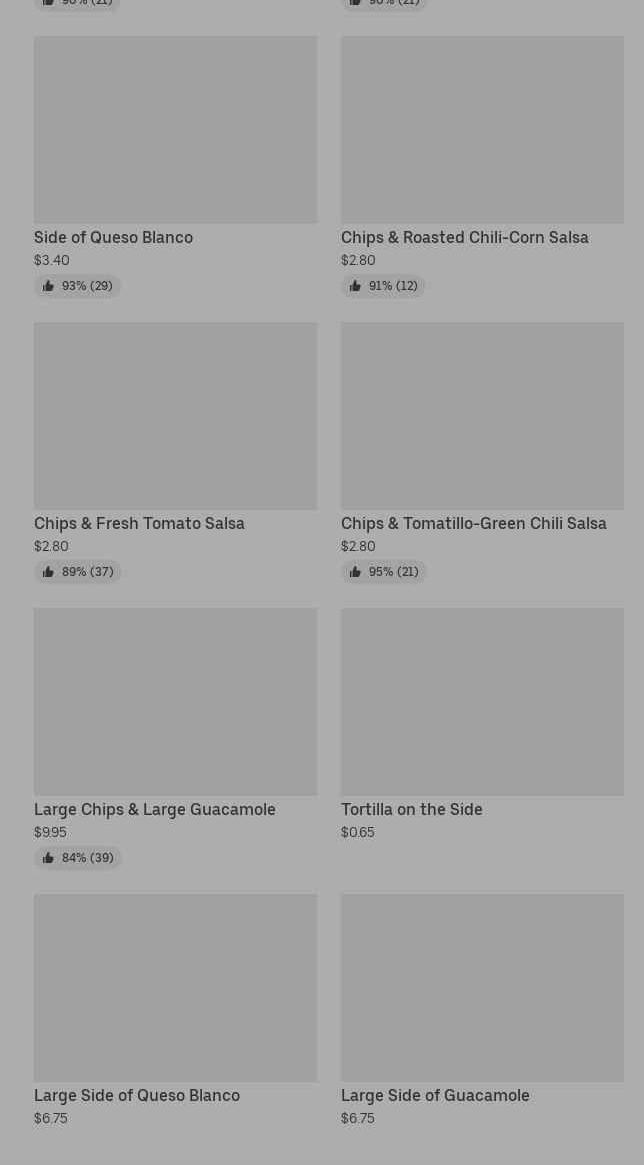
Task: Click thumbs-up icon under Side of Queso Blanco
Action: click(x=48, y=286)
